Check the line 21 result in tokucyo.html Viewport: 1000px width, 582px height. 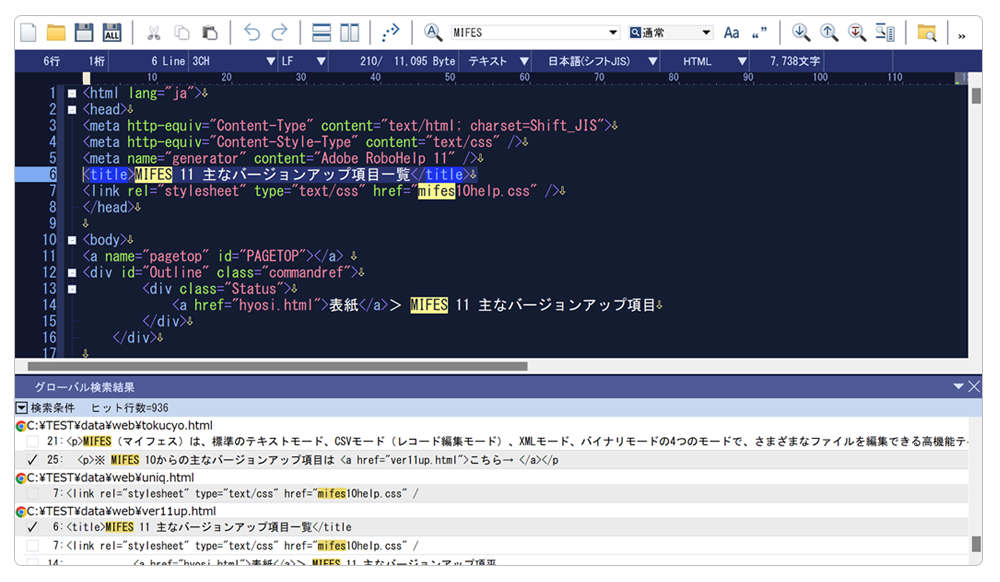[x=33, y=441]
